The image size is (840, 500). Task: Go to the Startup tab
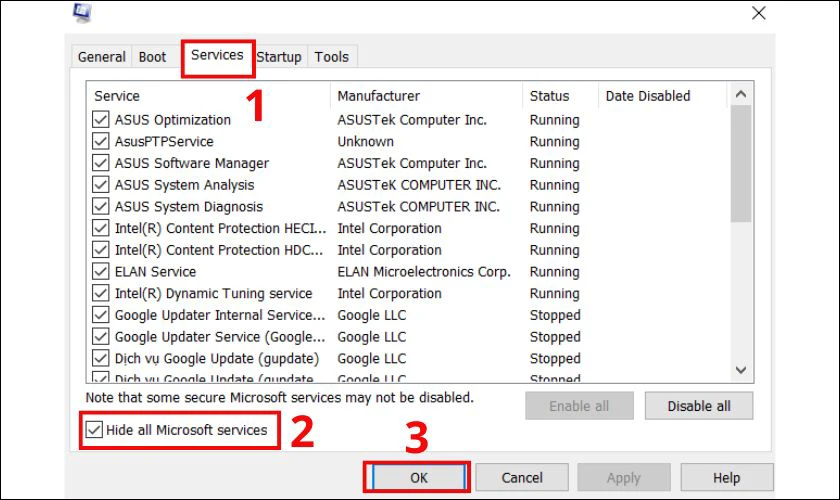tap(279, 57)
